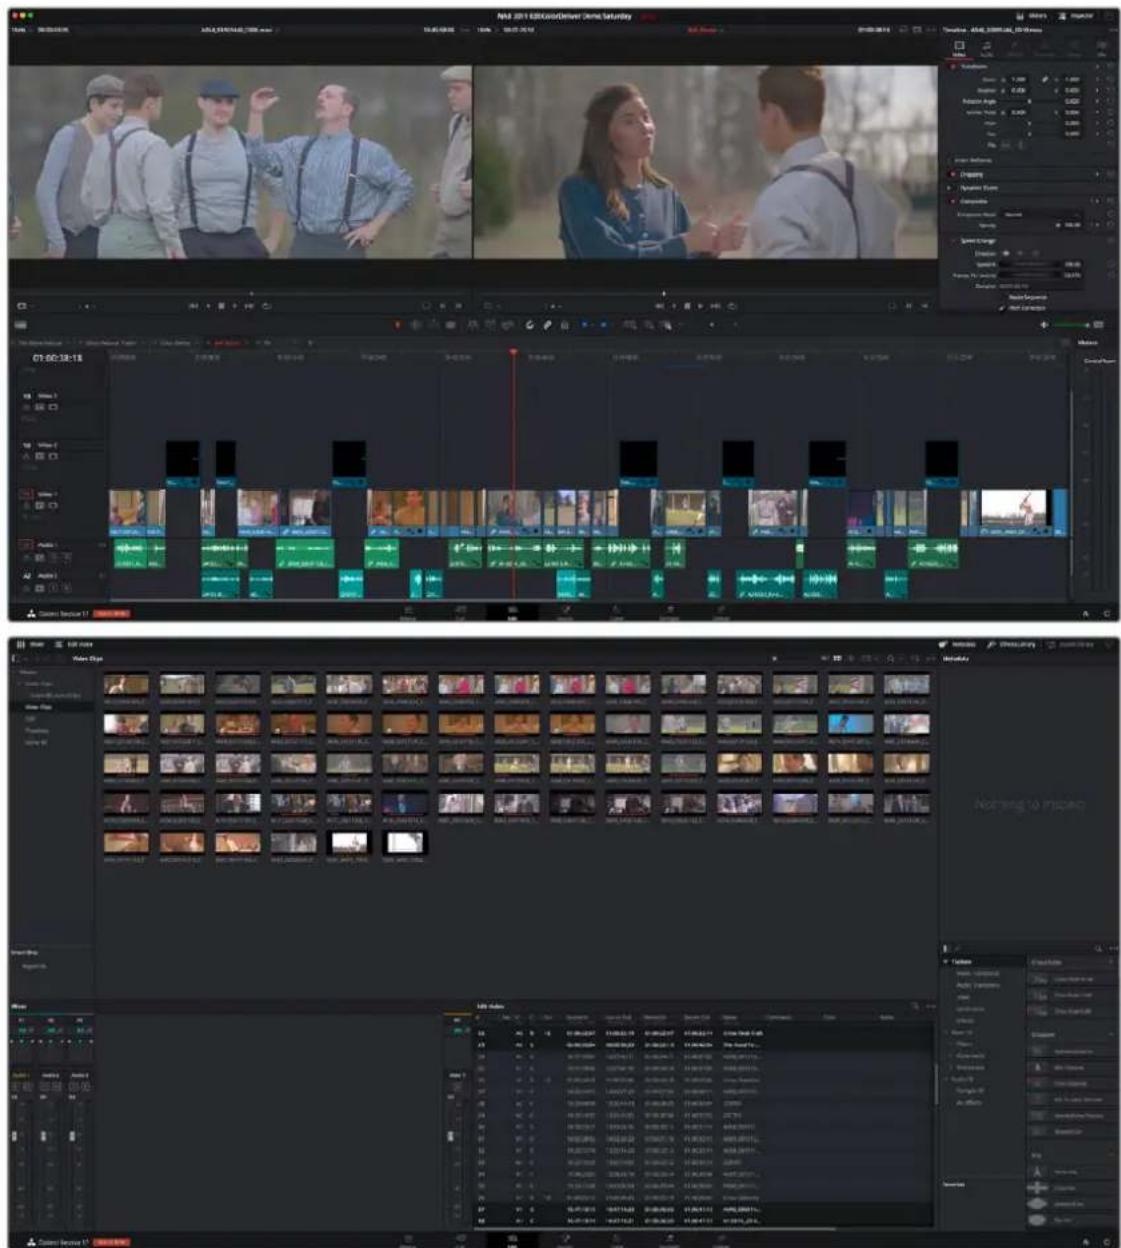
Task: Switch to the Cut page in top window
Action: click(x=460, y=610)
